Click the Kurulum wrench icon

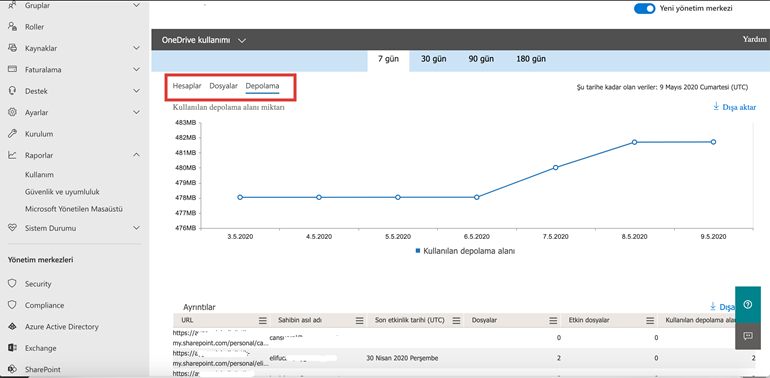(12, 134)
